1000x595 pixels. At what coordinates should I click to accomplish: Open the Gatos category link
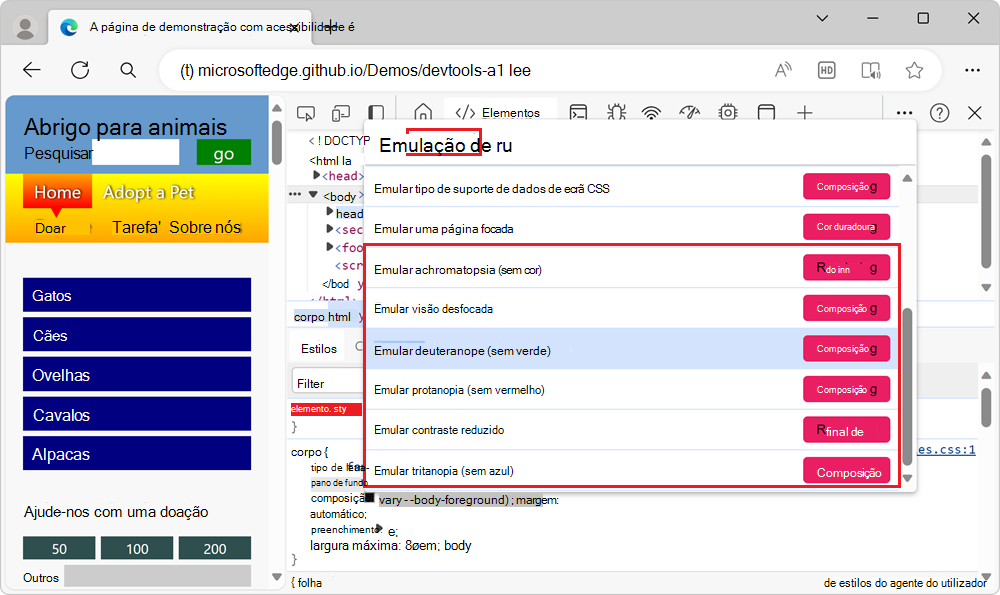click(x=137, y=295)
